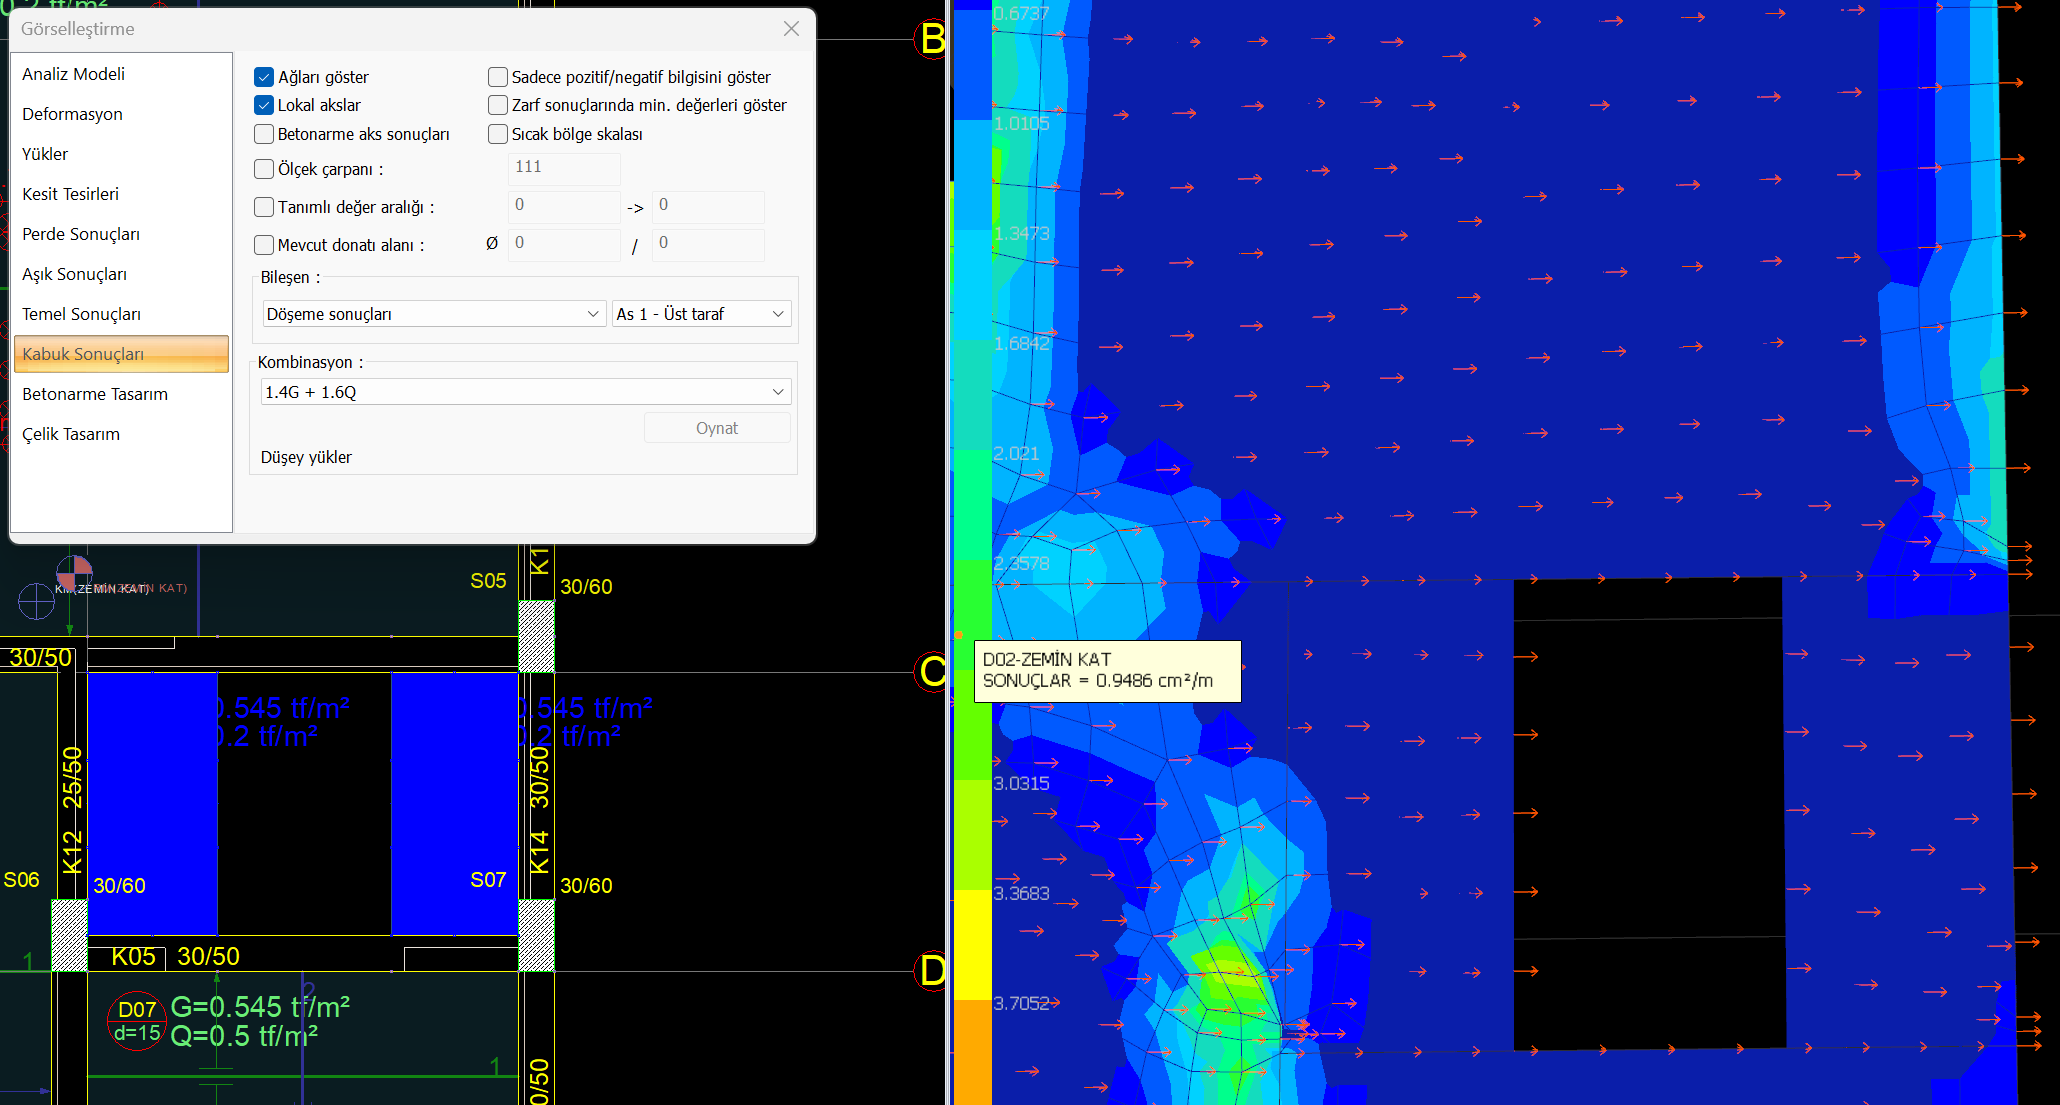The image size is (2060, 1105).
Task: Uncheck the Ağları göster checkbox
Action: click(264, 77)
